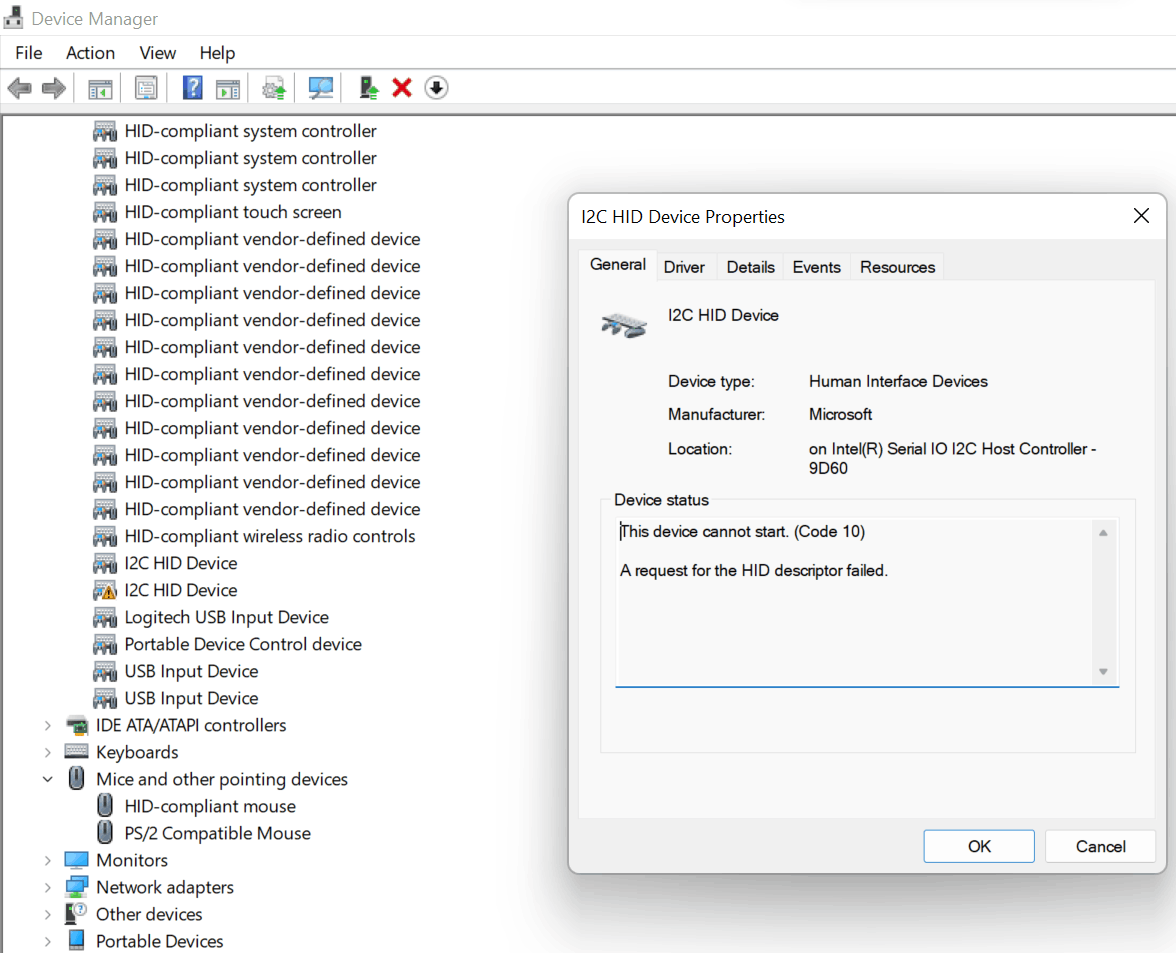Collapse Mice and other pointing devices
Screen dimensions: 1176x953
[x=48, y=779]
